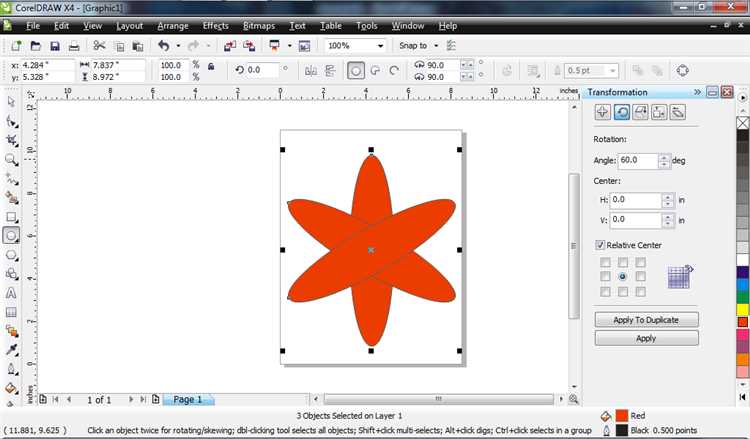Image resolution: width=750 pixels, height=439 pixels.
Task: Collapse the Transformation docker with double chevron
Action: 697,92
